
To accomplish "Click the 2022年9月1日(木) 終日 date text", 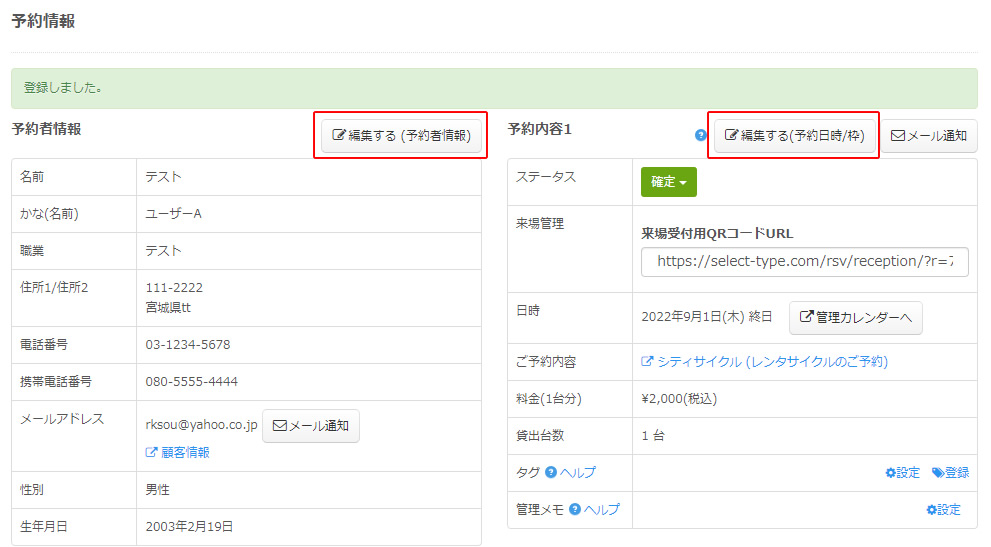I will [706, 317].
